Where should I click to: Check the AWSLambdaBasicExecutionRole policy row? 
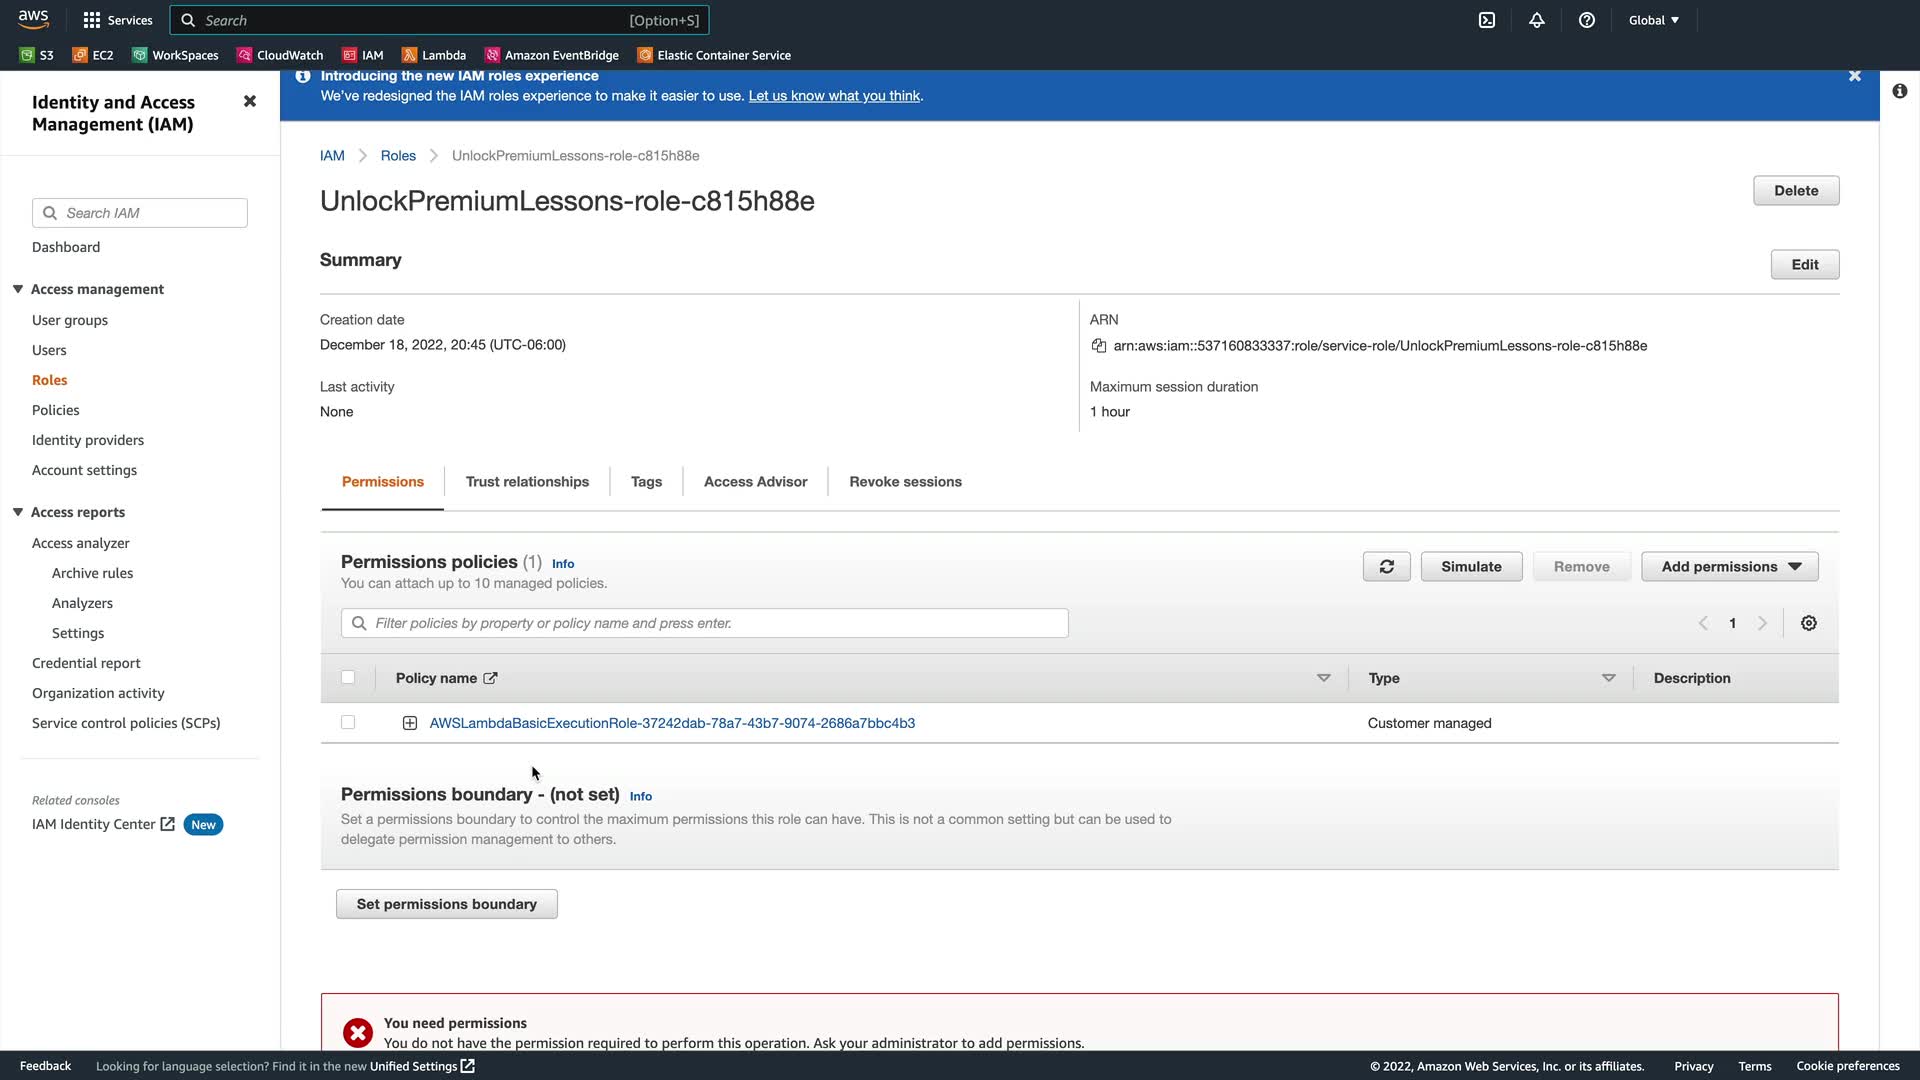tap(348, 723)
